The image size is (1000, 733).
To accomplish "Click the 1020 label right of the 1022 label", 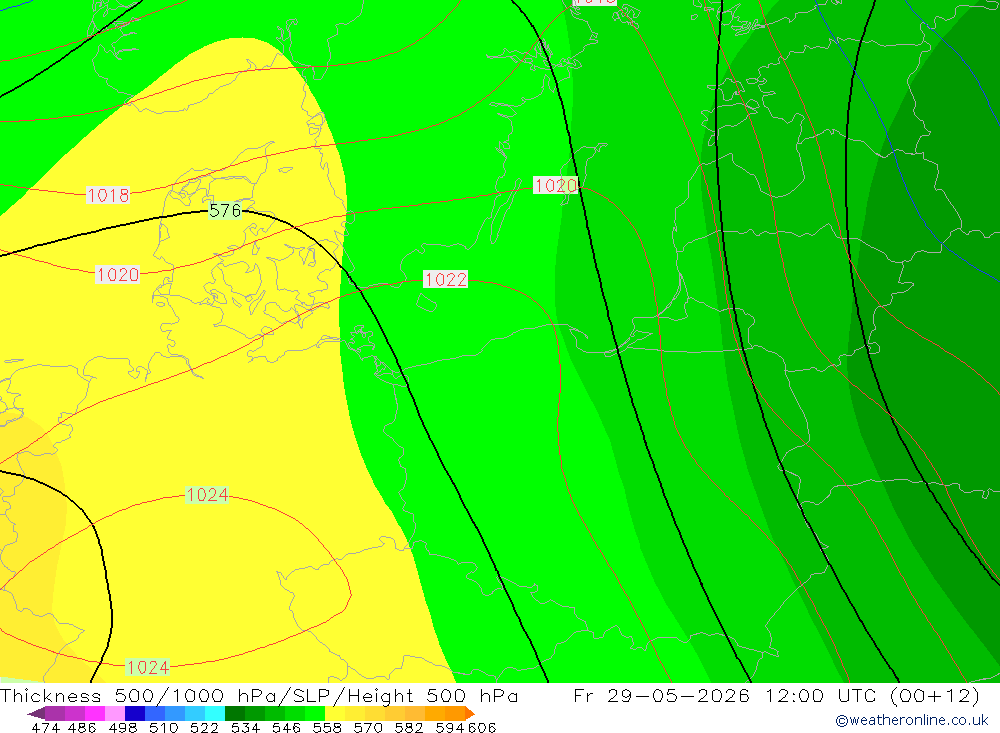I will coord(555,186).
